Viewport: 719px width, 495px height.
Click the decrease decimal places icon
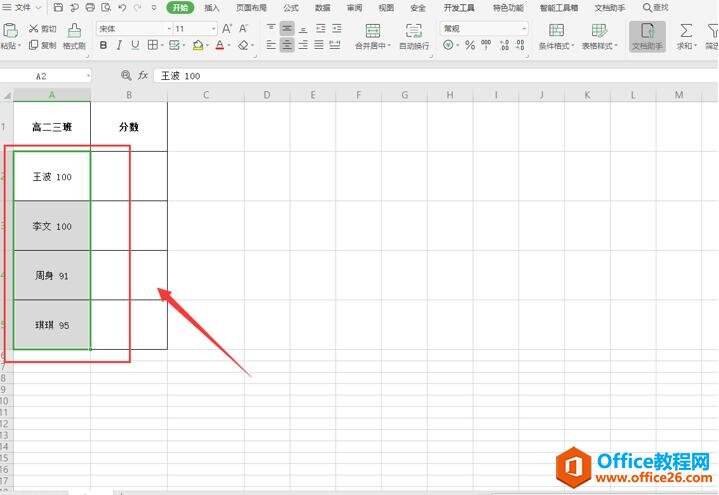click(x=520, y=45)
